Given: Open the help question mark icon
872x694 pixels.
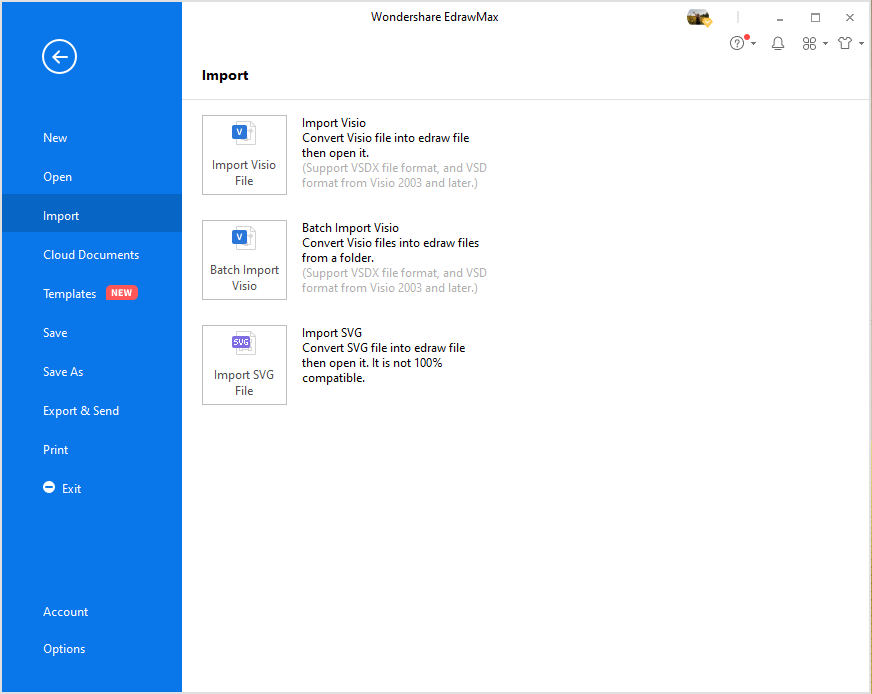Looking at the screenshot, I should [737, 43].
